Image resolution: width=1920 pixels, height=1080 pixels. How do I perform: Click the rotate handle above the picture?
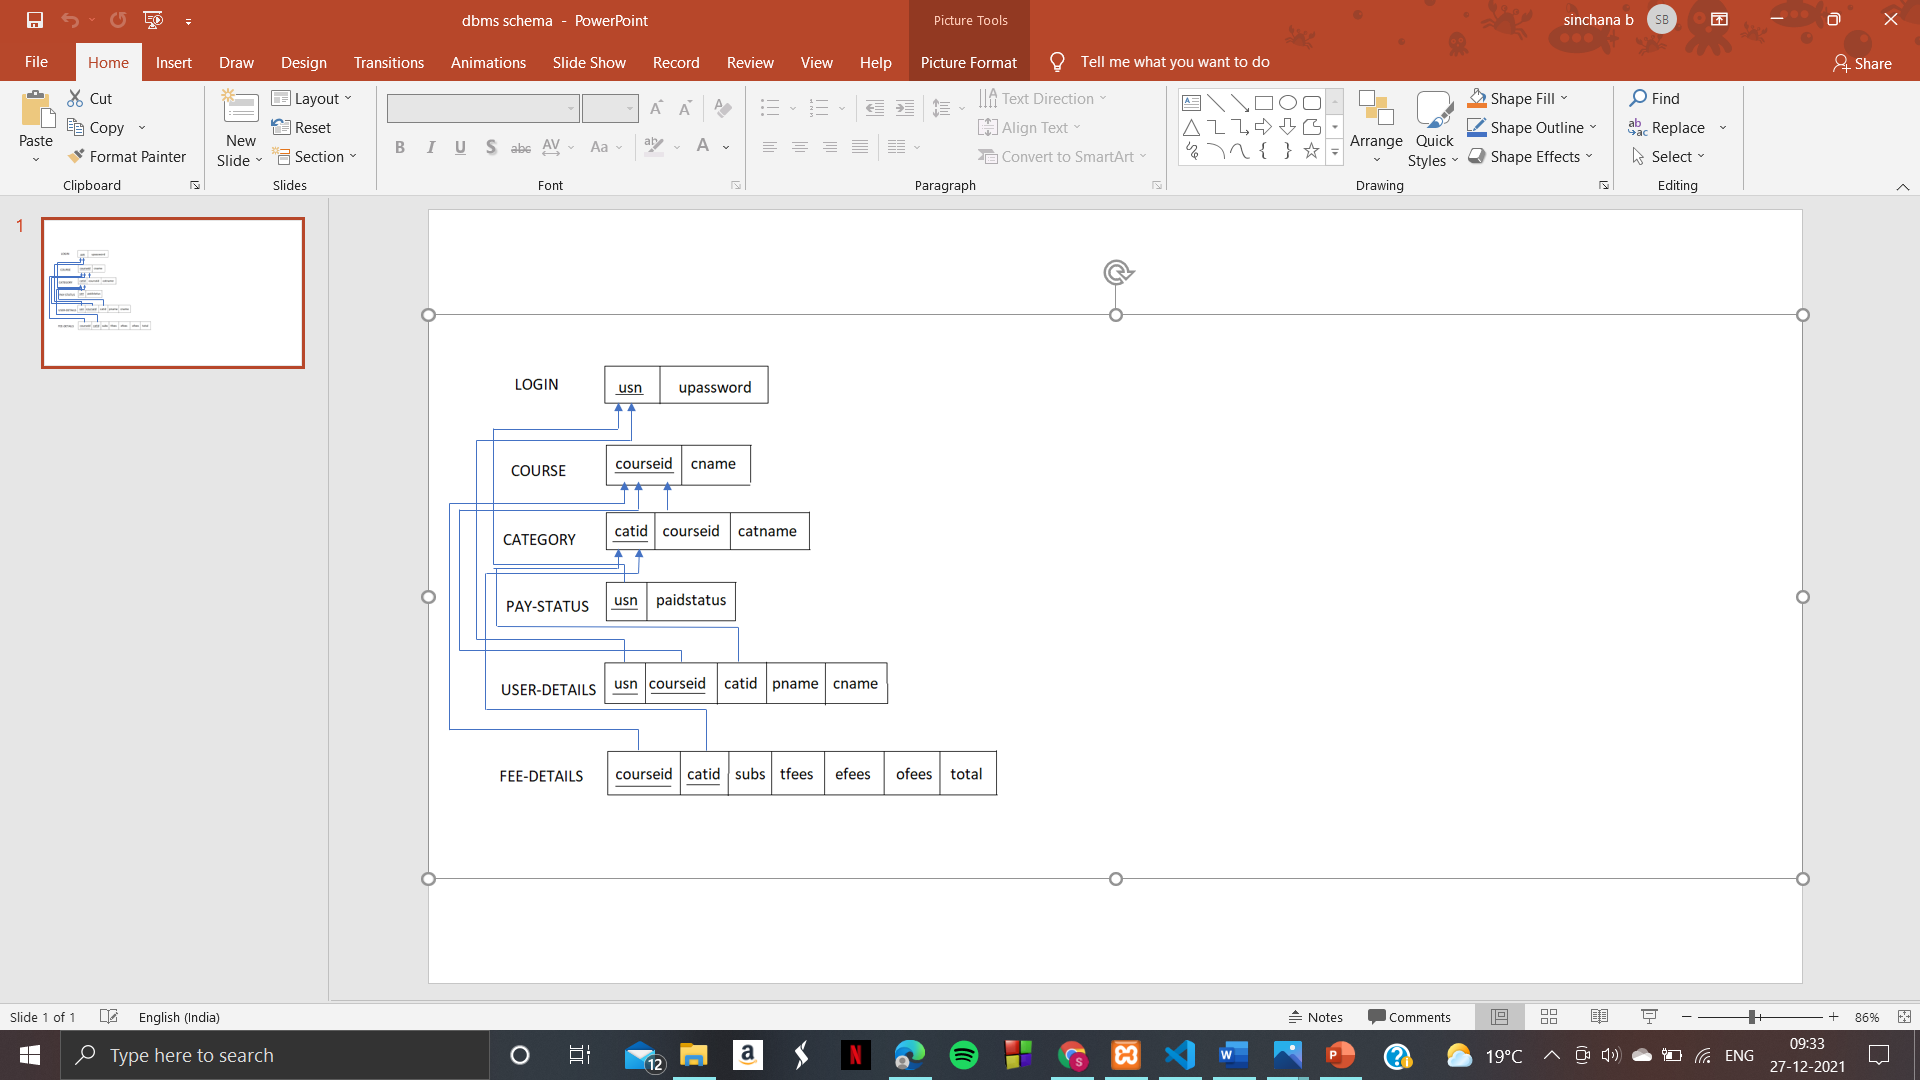click(x=1117, y=272)
